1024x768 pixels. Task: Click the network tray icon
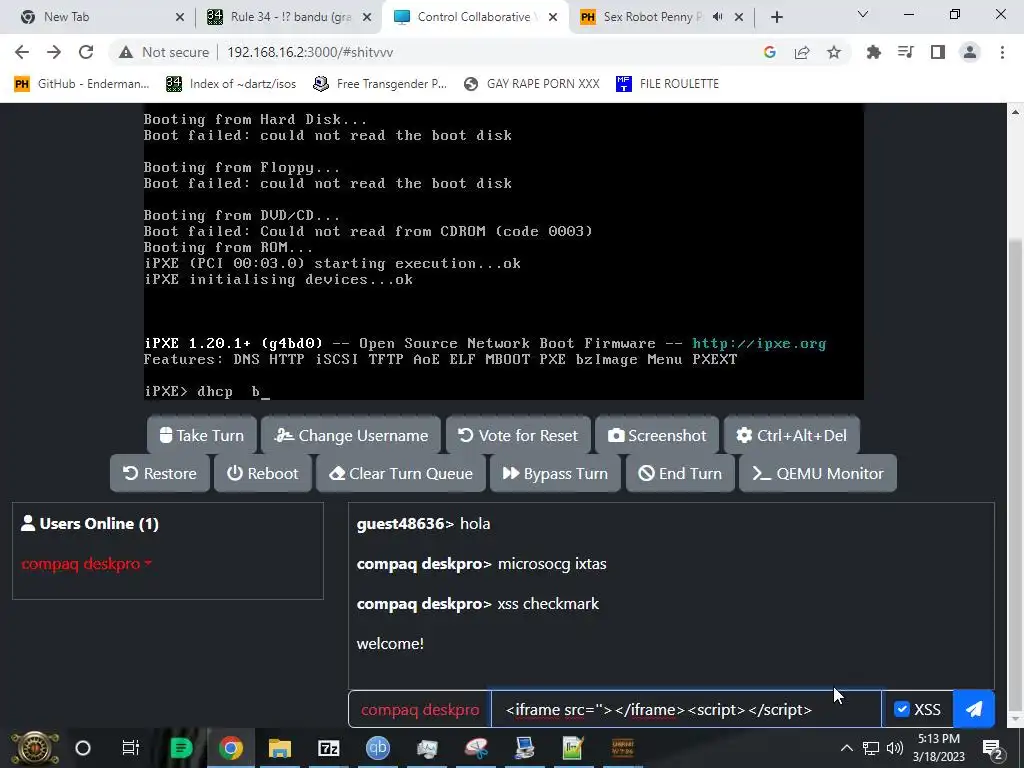click(x=871, y=748)
